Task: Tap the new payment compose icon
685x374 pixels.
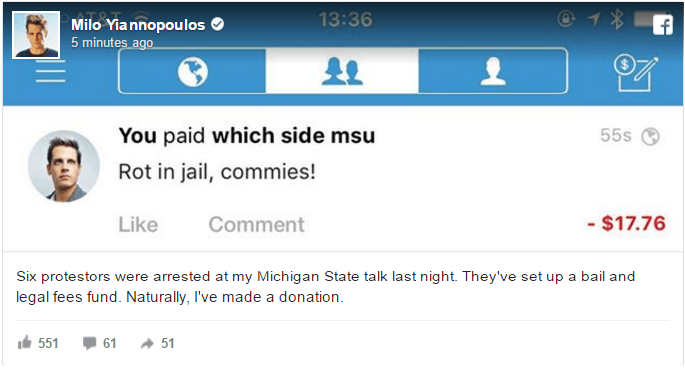Action: tap(636, 73)
